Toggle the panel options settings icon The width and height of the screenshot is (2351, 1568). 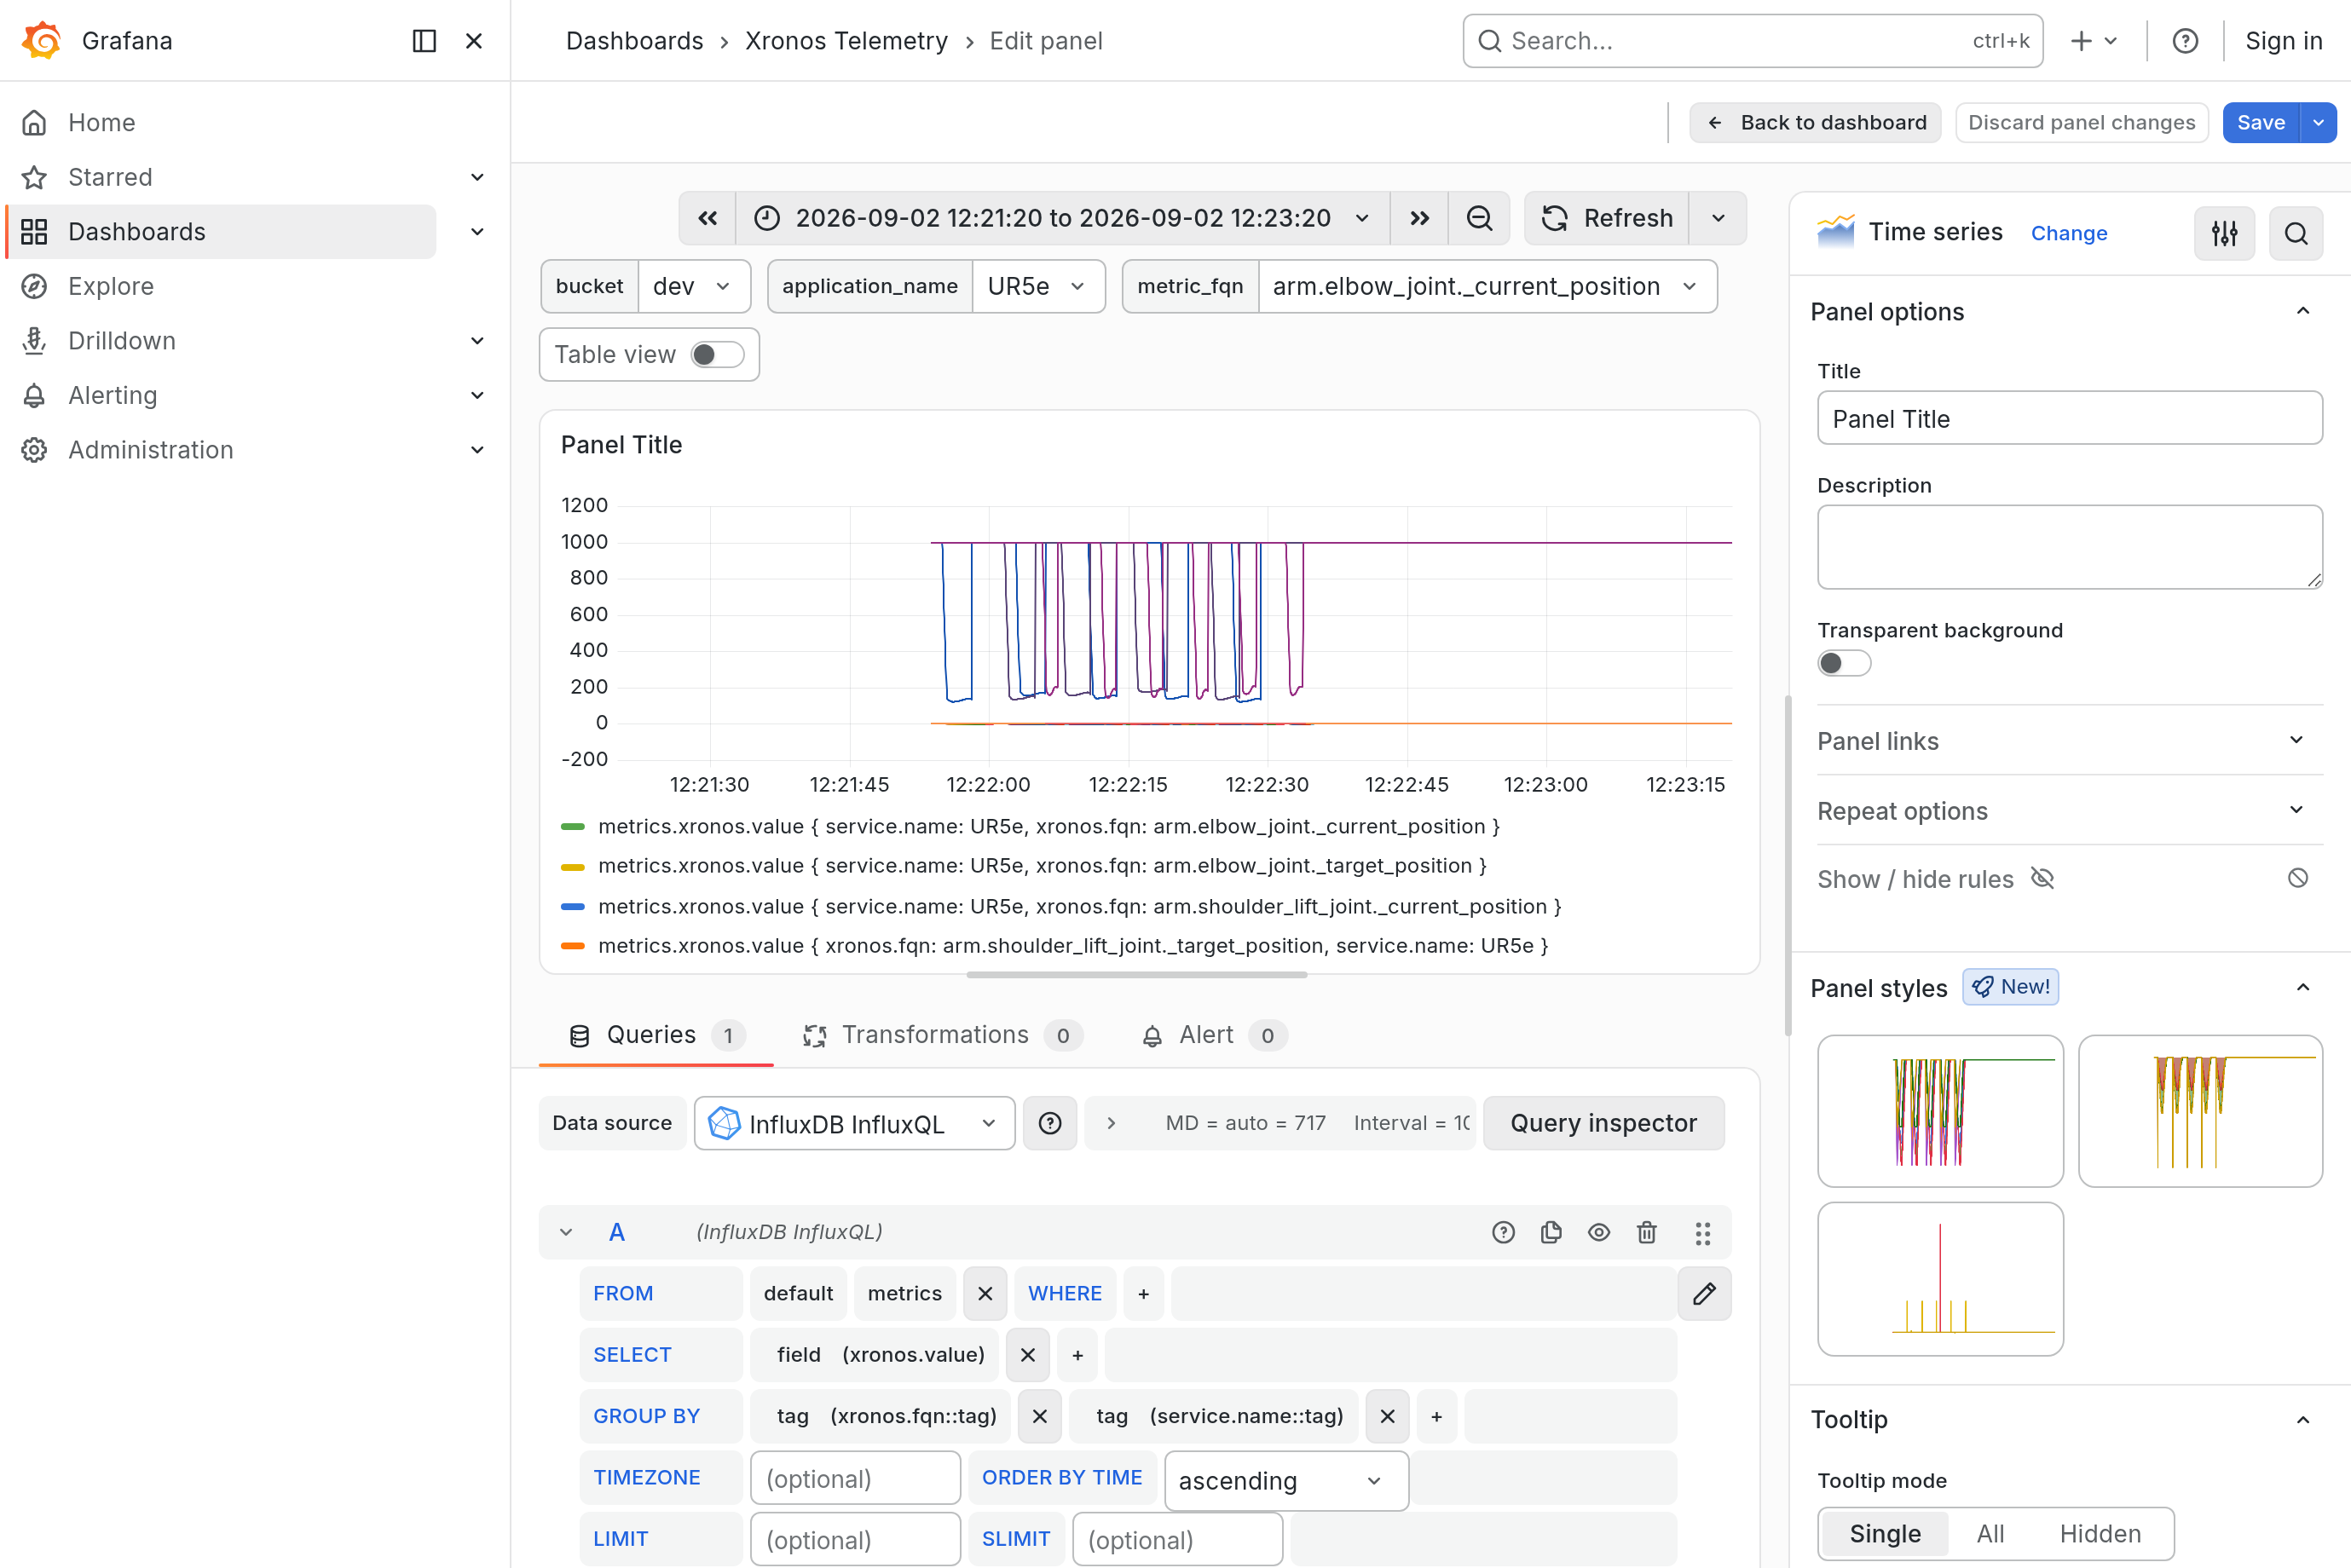pos(2224,233)
